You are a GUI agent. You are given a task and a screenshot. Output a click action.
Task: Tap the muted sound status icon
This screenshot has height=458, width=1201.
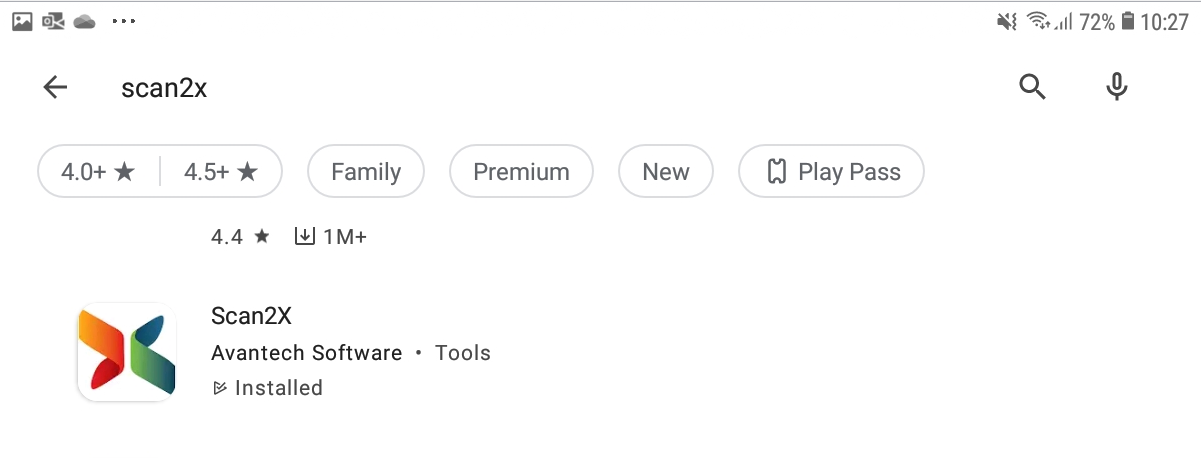1006,22
